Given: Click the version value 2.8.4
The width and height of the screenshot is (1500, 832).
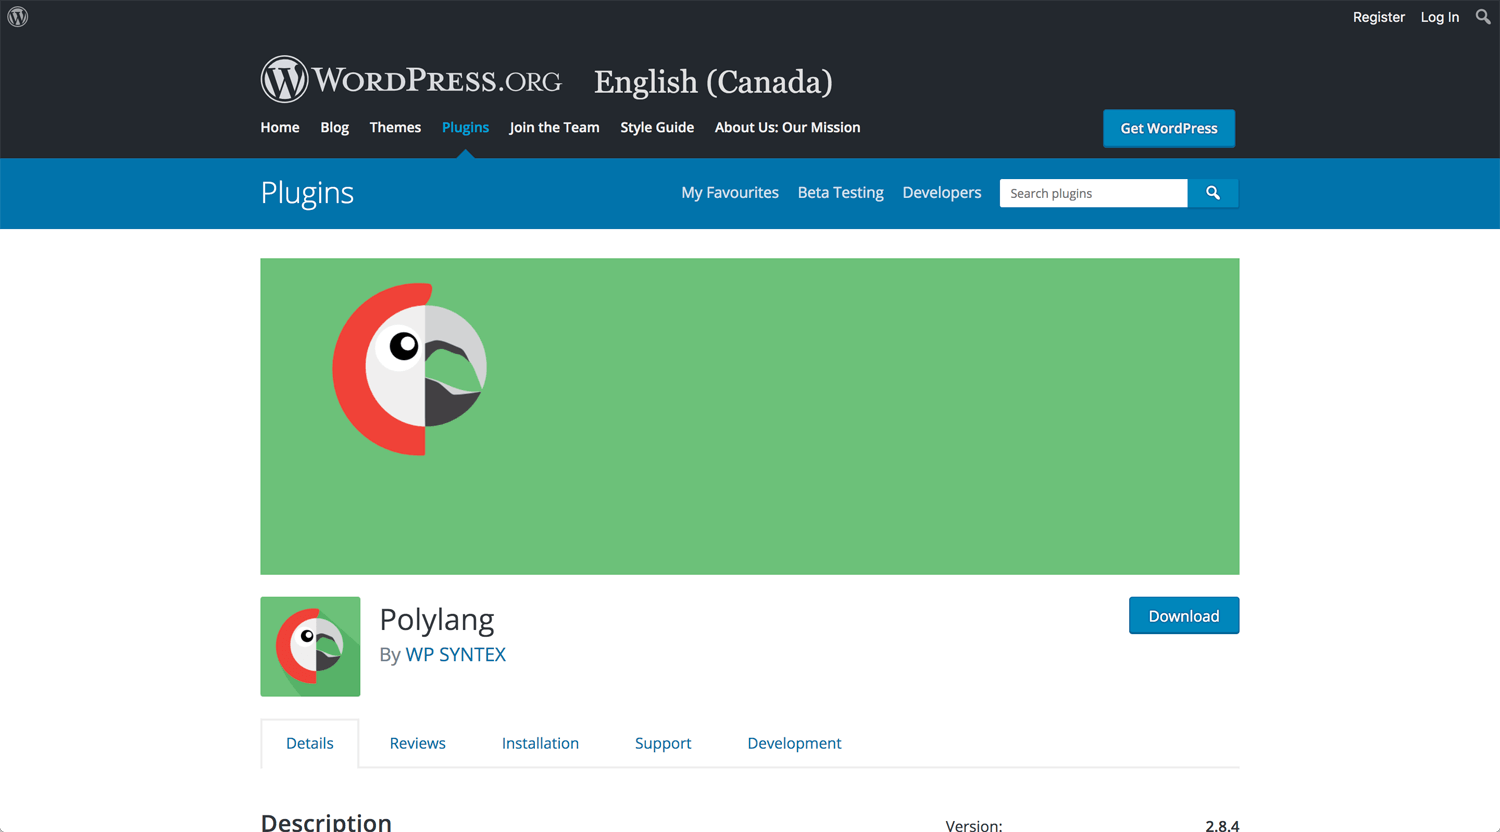Looking at the screenshot, I should tap(1222, 825).
